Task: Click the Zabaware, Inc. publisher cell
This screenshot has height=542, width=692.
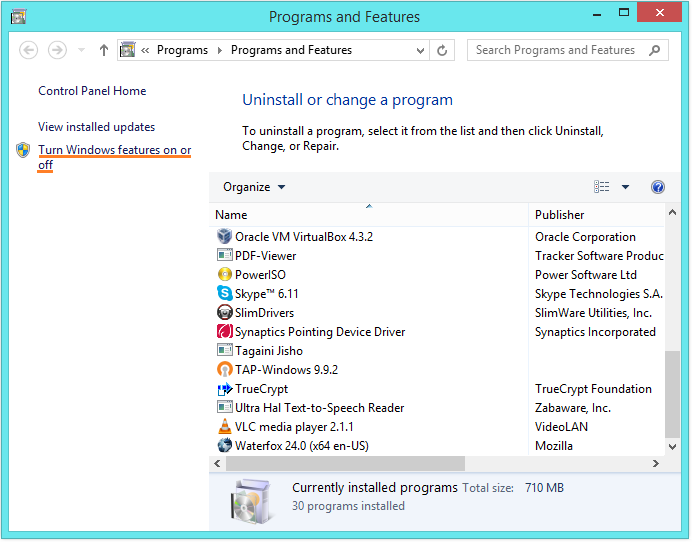Action: point(573,408)
